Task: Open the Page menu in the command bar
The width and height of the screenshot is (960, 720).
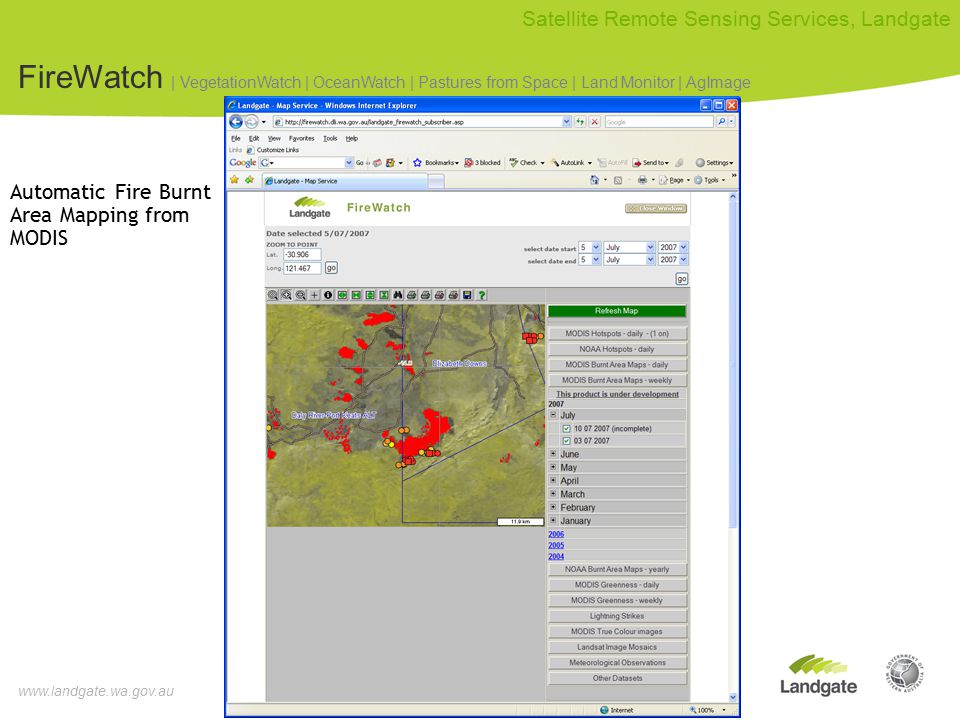Action: click(x=673, y=180)
